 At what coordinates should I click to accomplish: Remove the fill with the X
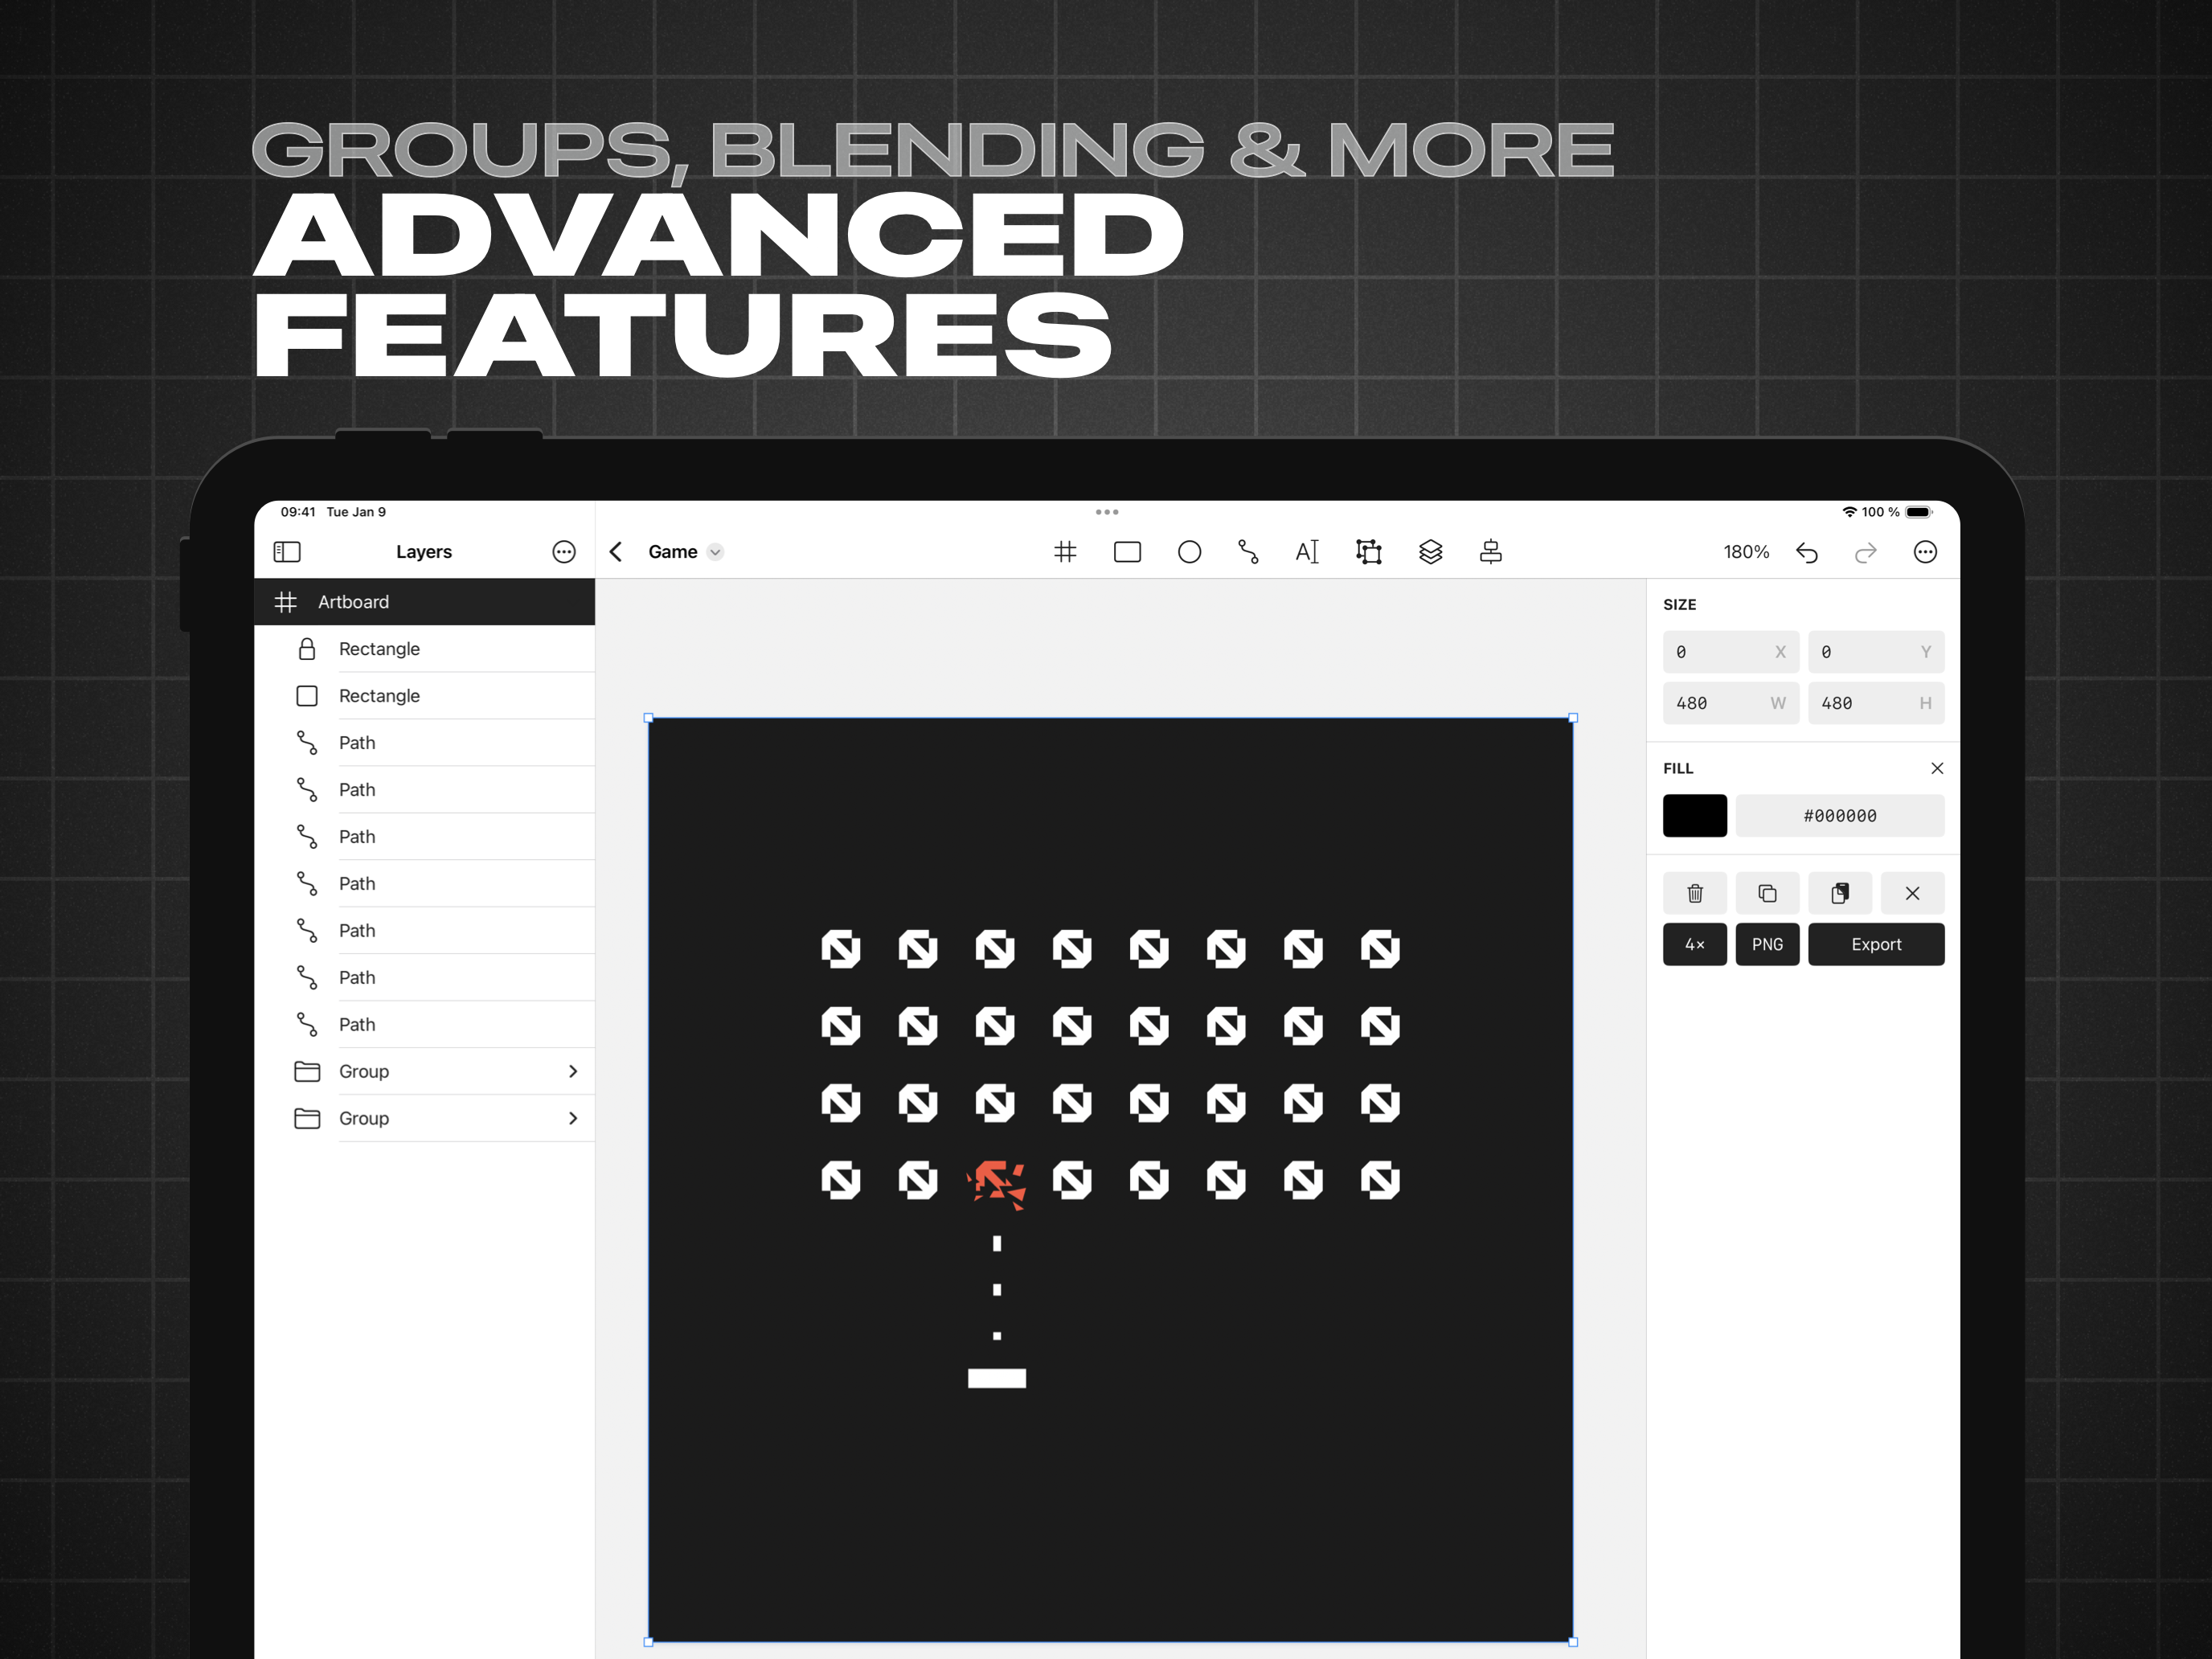(1936, 768)
